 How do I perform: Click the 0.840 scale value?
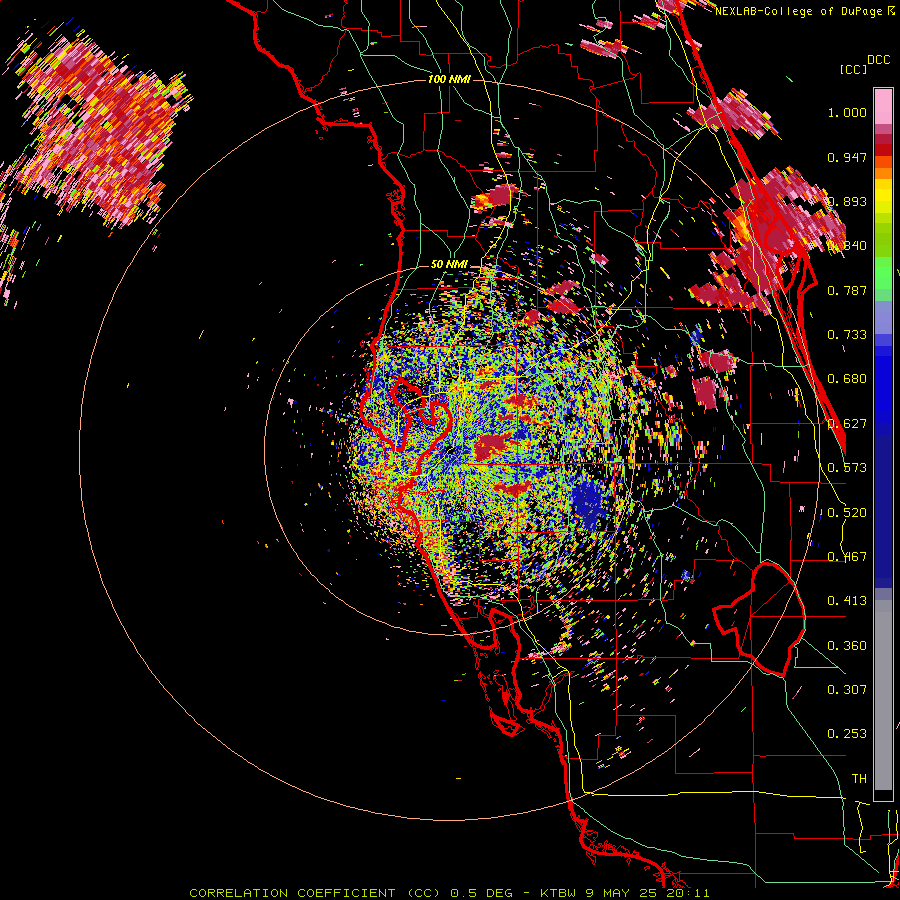click(847, 246)
